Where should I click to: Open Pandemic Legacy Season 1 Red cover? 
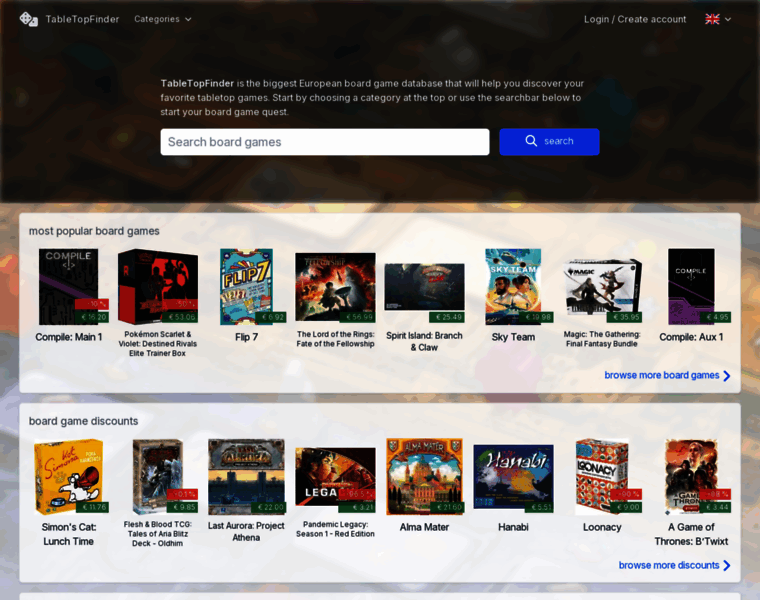(335, 476)
